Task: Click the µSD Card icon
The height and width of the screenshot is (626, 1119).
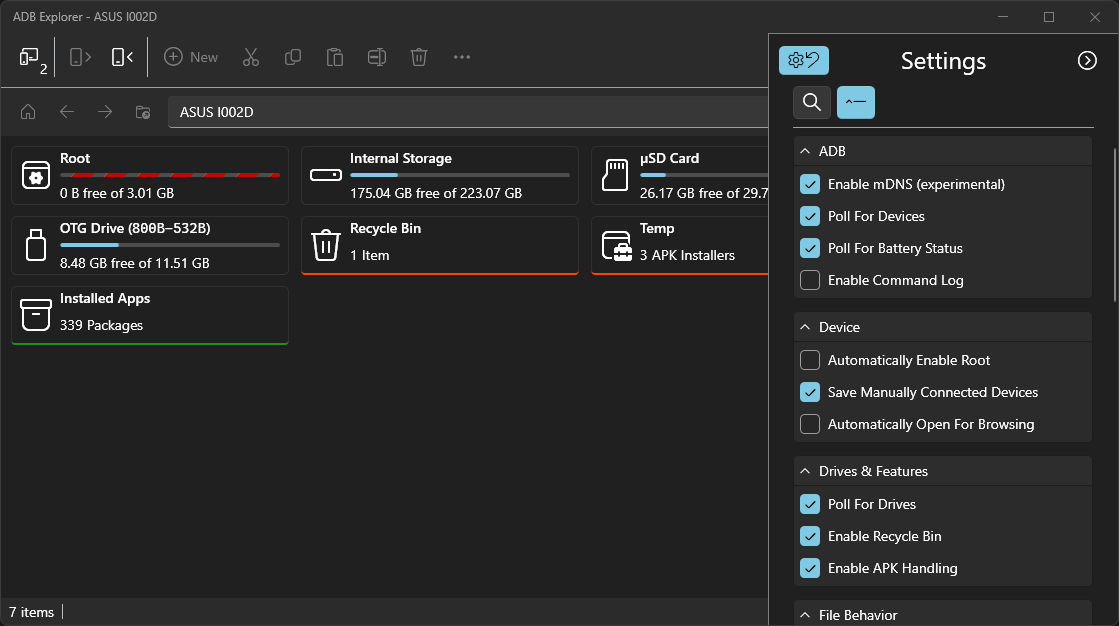Action: click(615, 175)
